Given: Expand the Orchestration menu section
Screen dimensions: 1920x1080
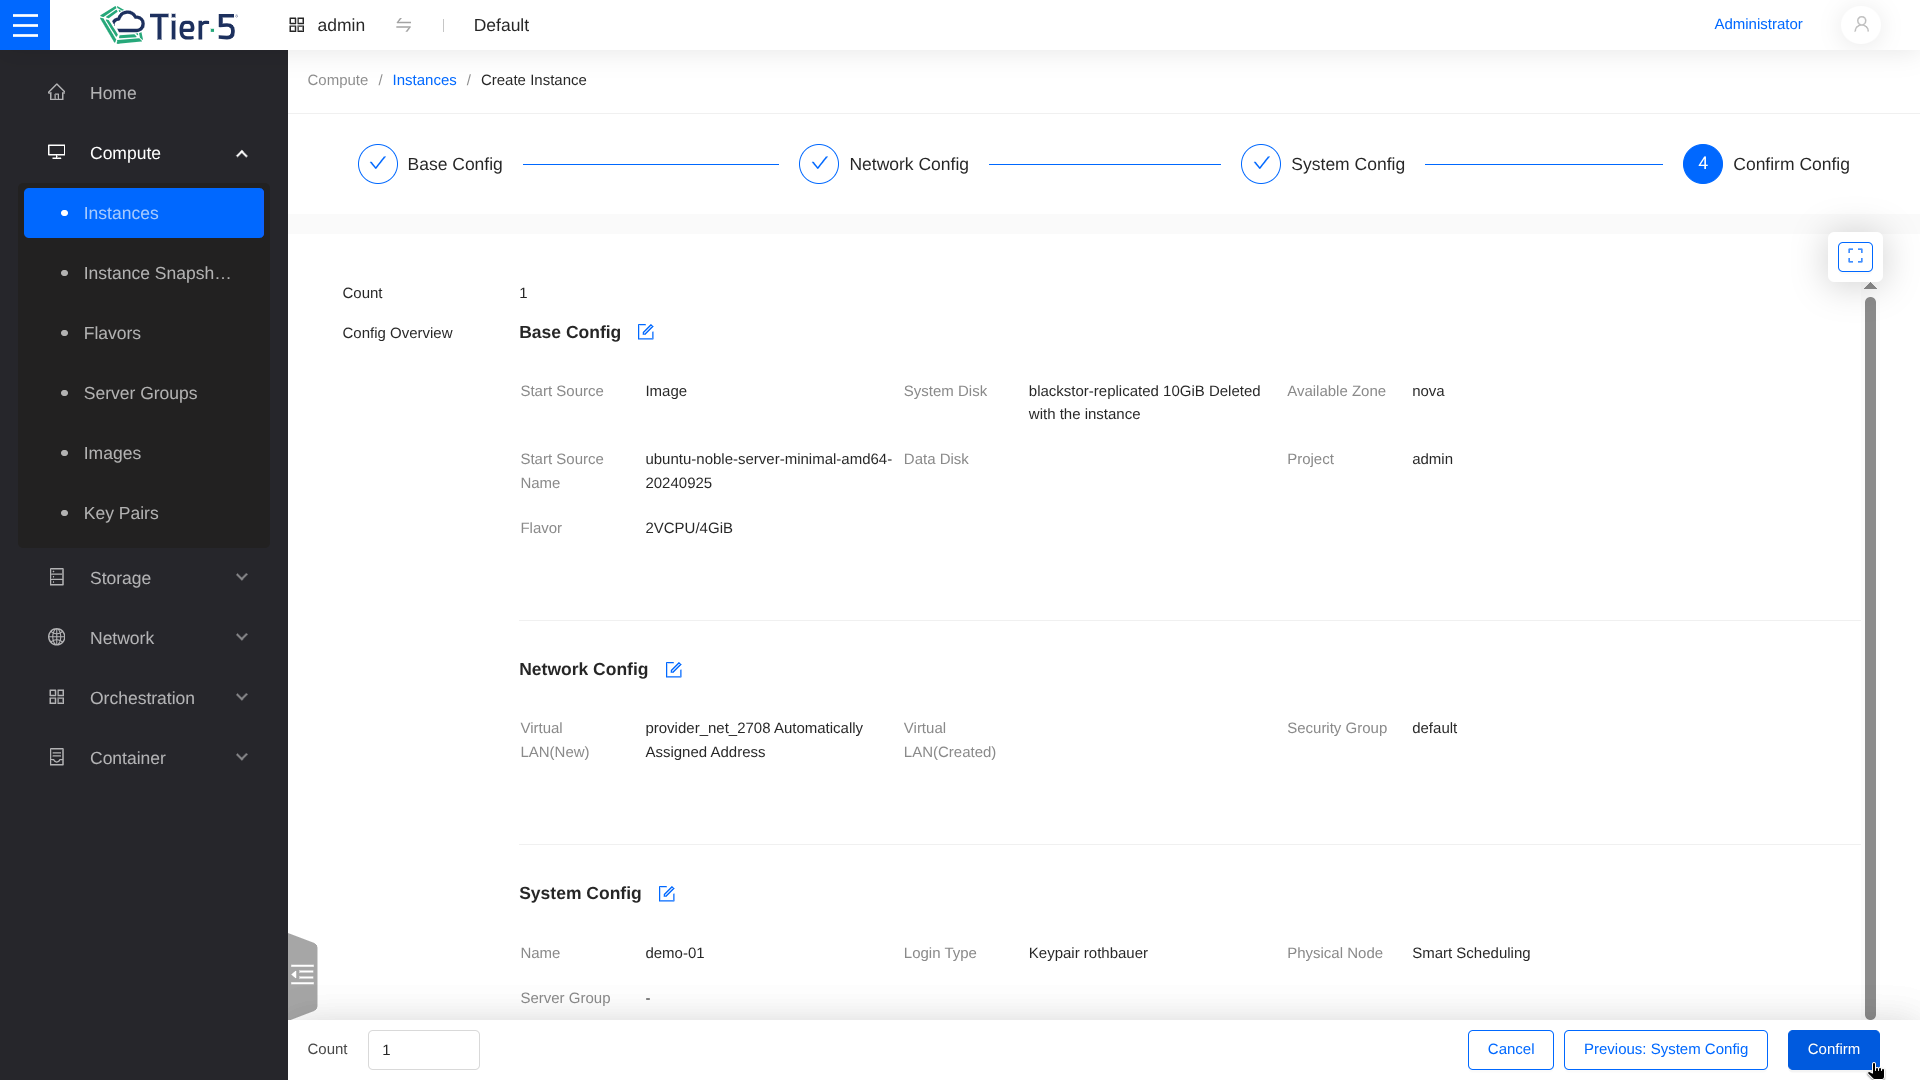Looking at the screenshot, I should pyautogui.click(x=144, y=698).
